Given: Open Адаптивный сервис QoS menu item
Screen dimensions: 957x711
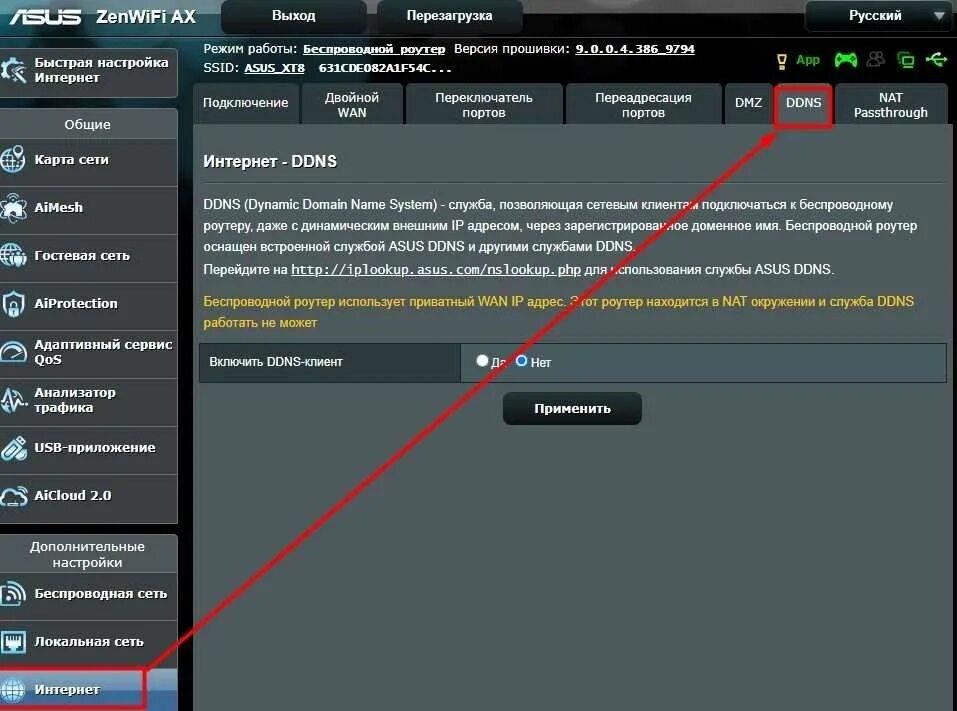Looking at the screenshot, I should pos(88,352).
